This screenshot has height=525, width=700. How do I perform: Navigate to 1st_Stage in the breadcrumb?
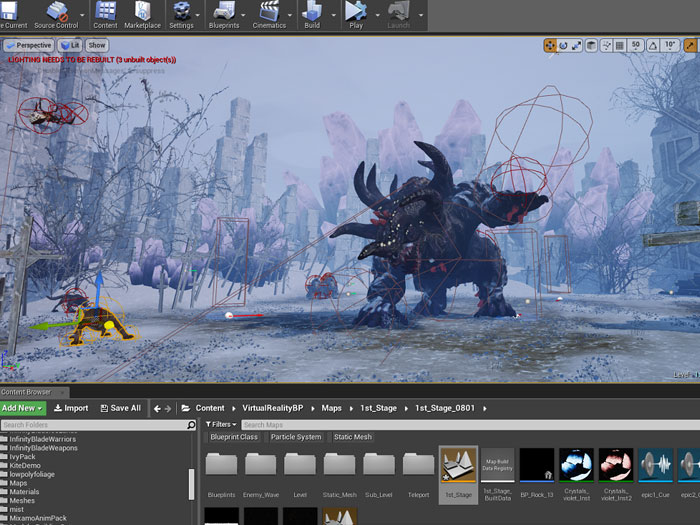point(379,408)
